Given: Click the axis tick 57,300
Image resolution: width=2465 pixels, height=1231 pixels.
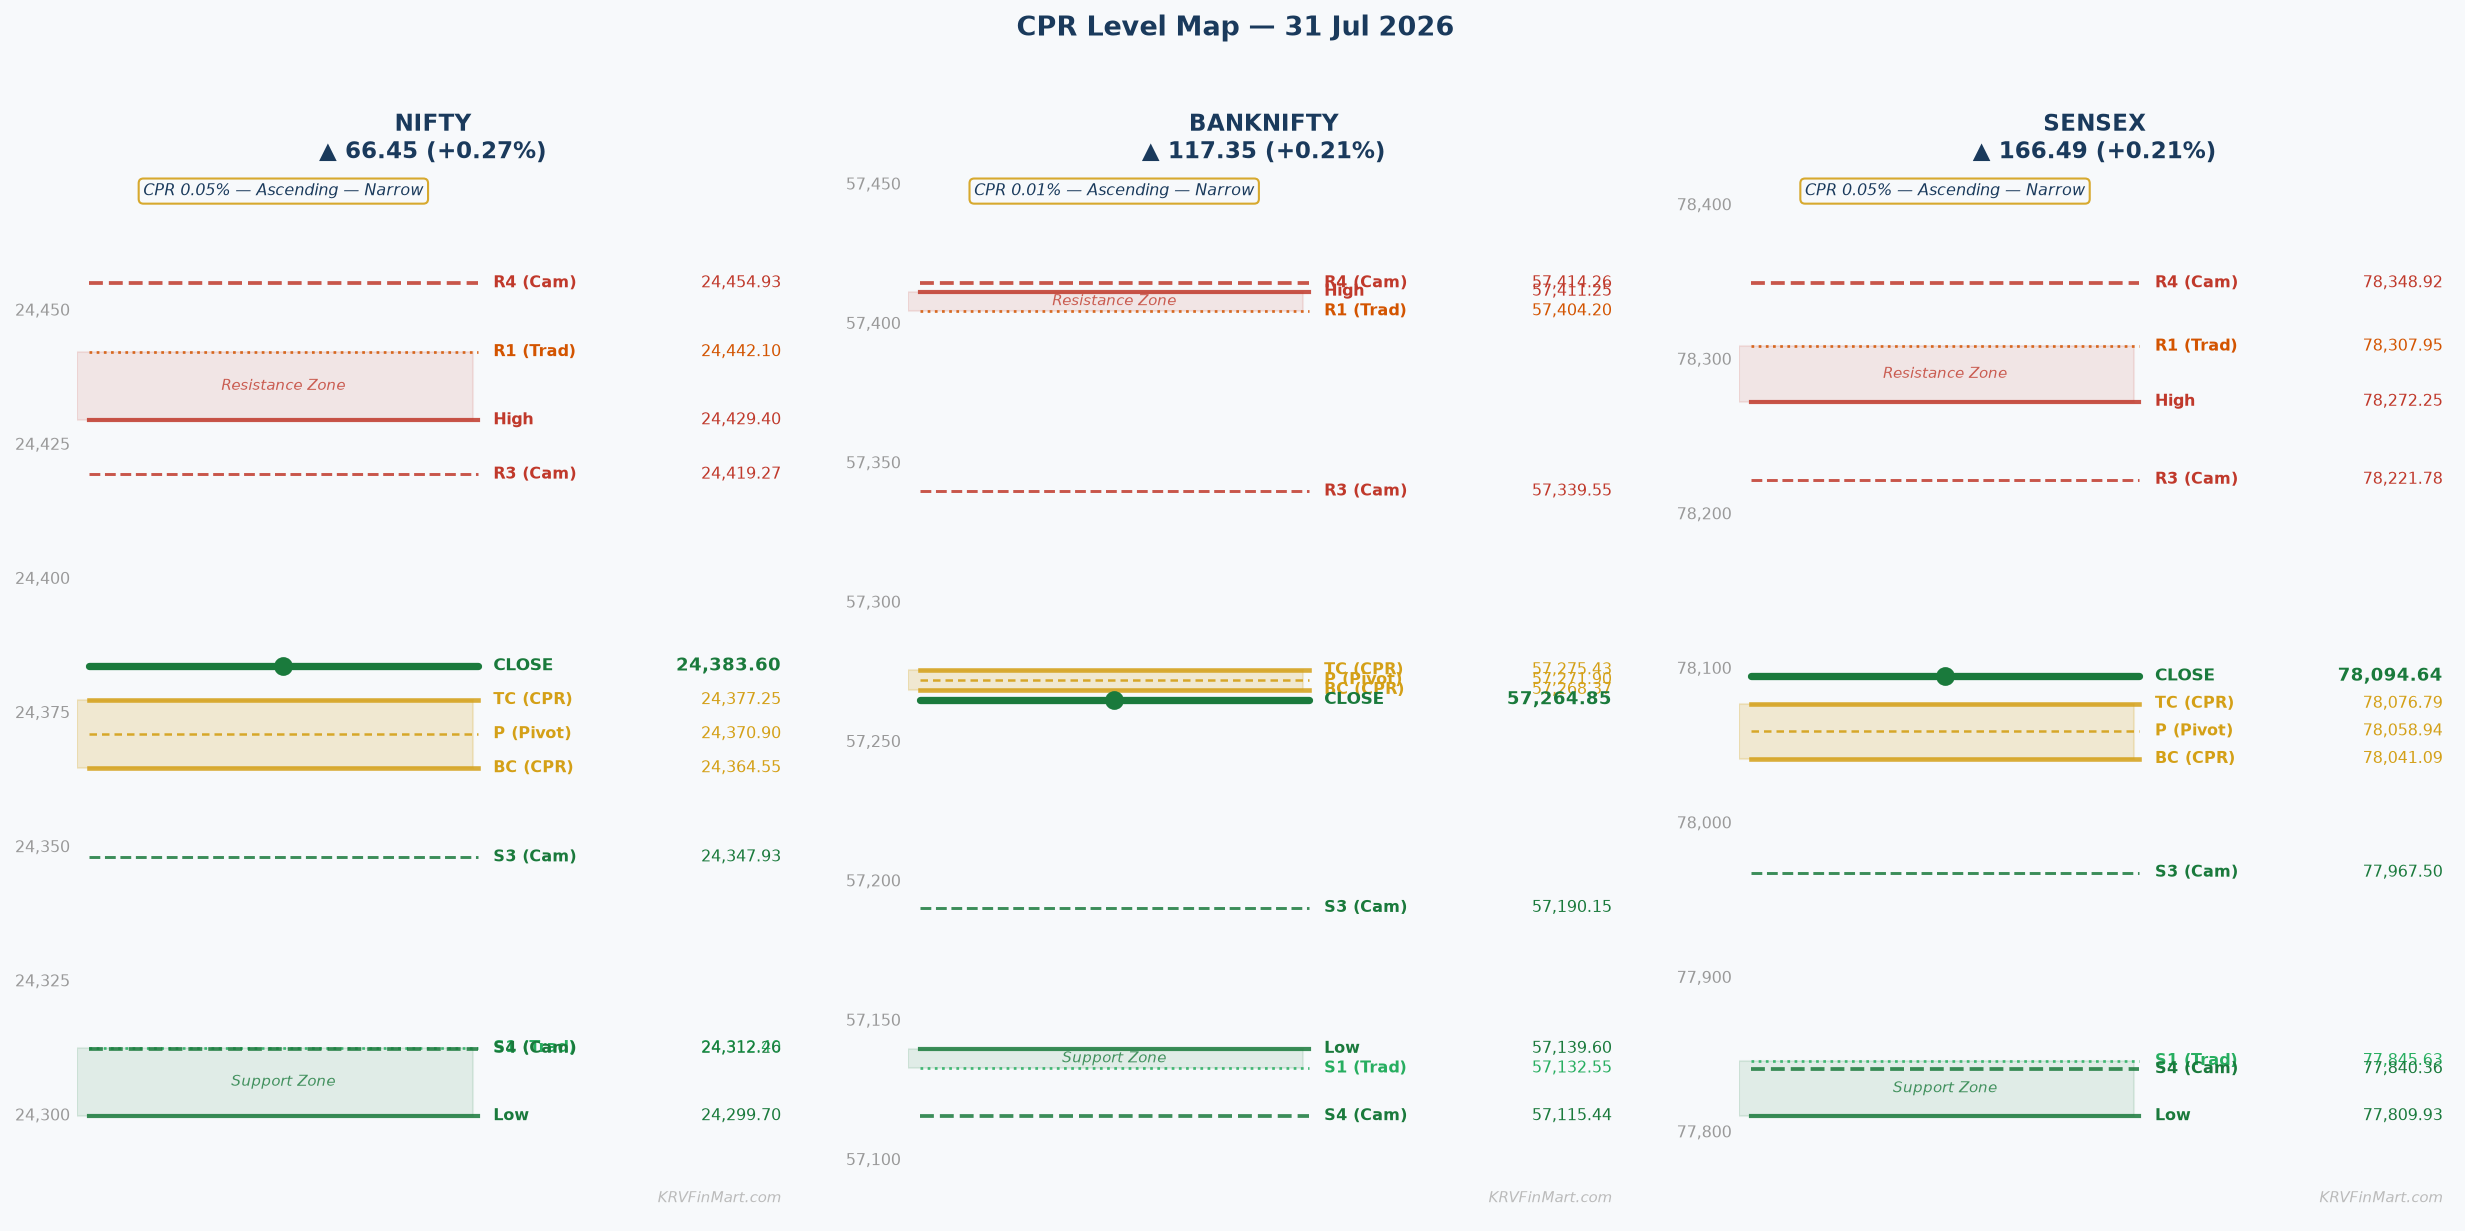Looking at the screenshot, I should (x=873, y=602).
